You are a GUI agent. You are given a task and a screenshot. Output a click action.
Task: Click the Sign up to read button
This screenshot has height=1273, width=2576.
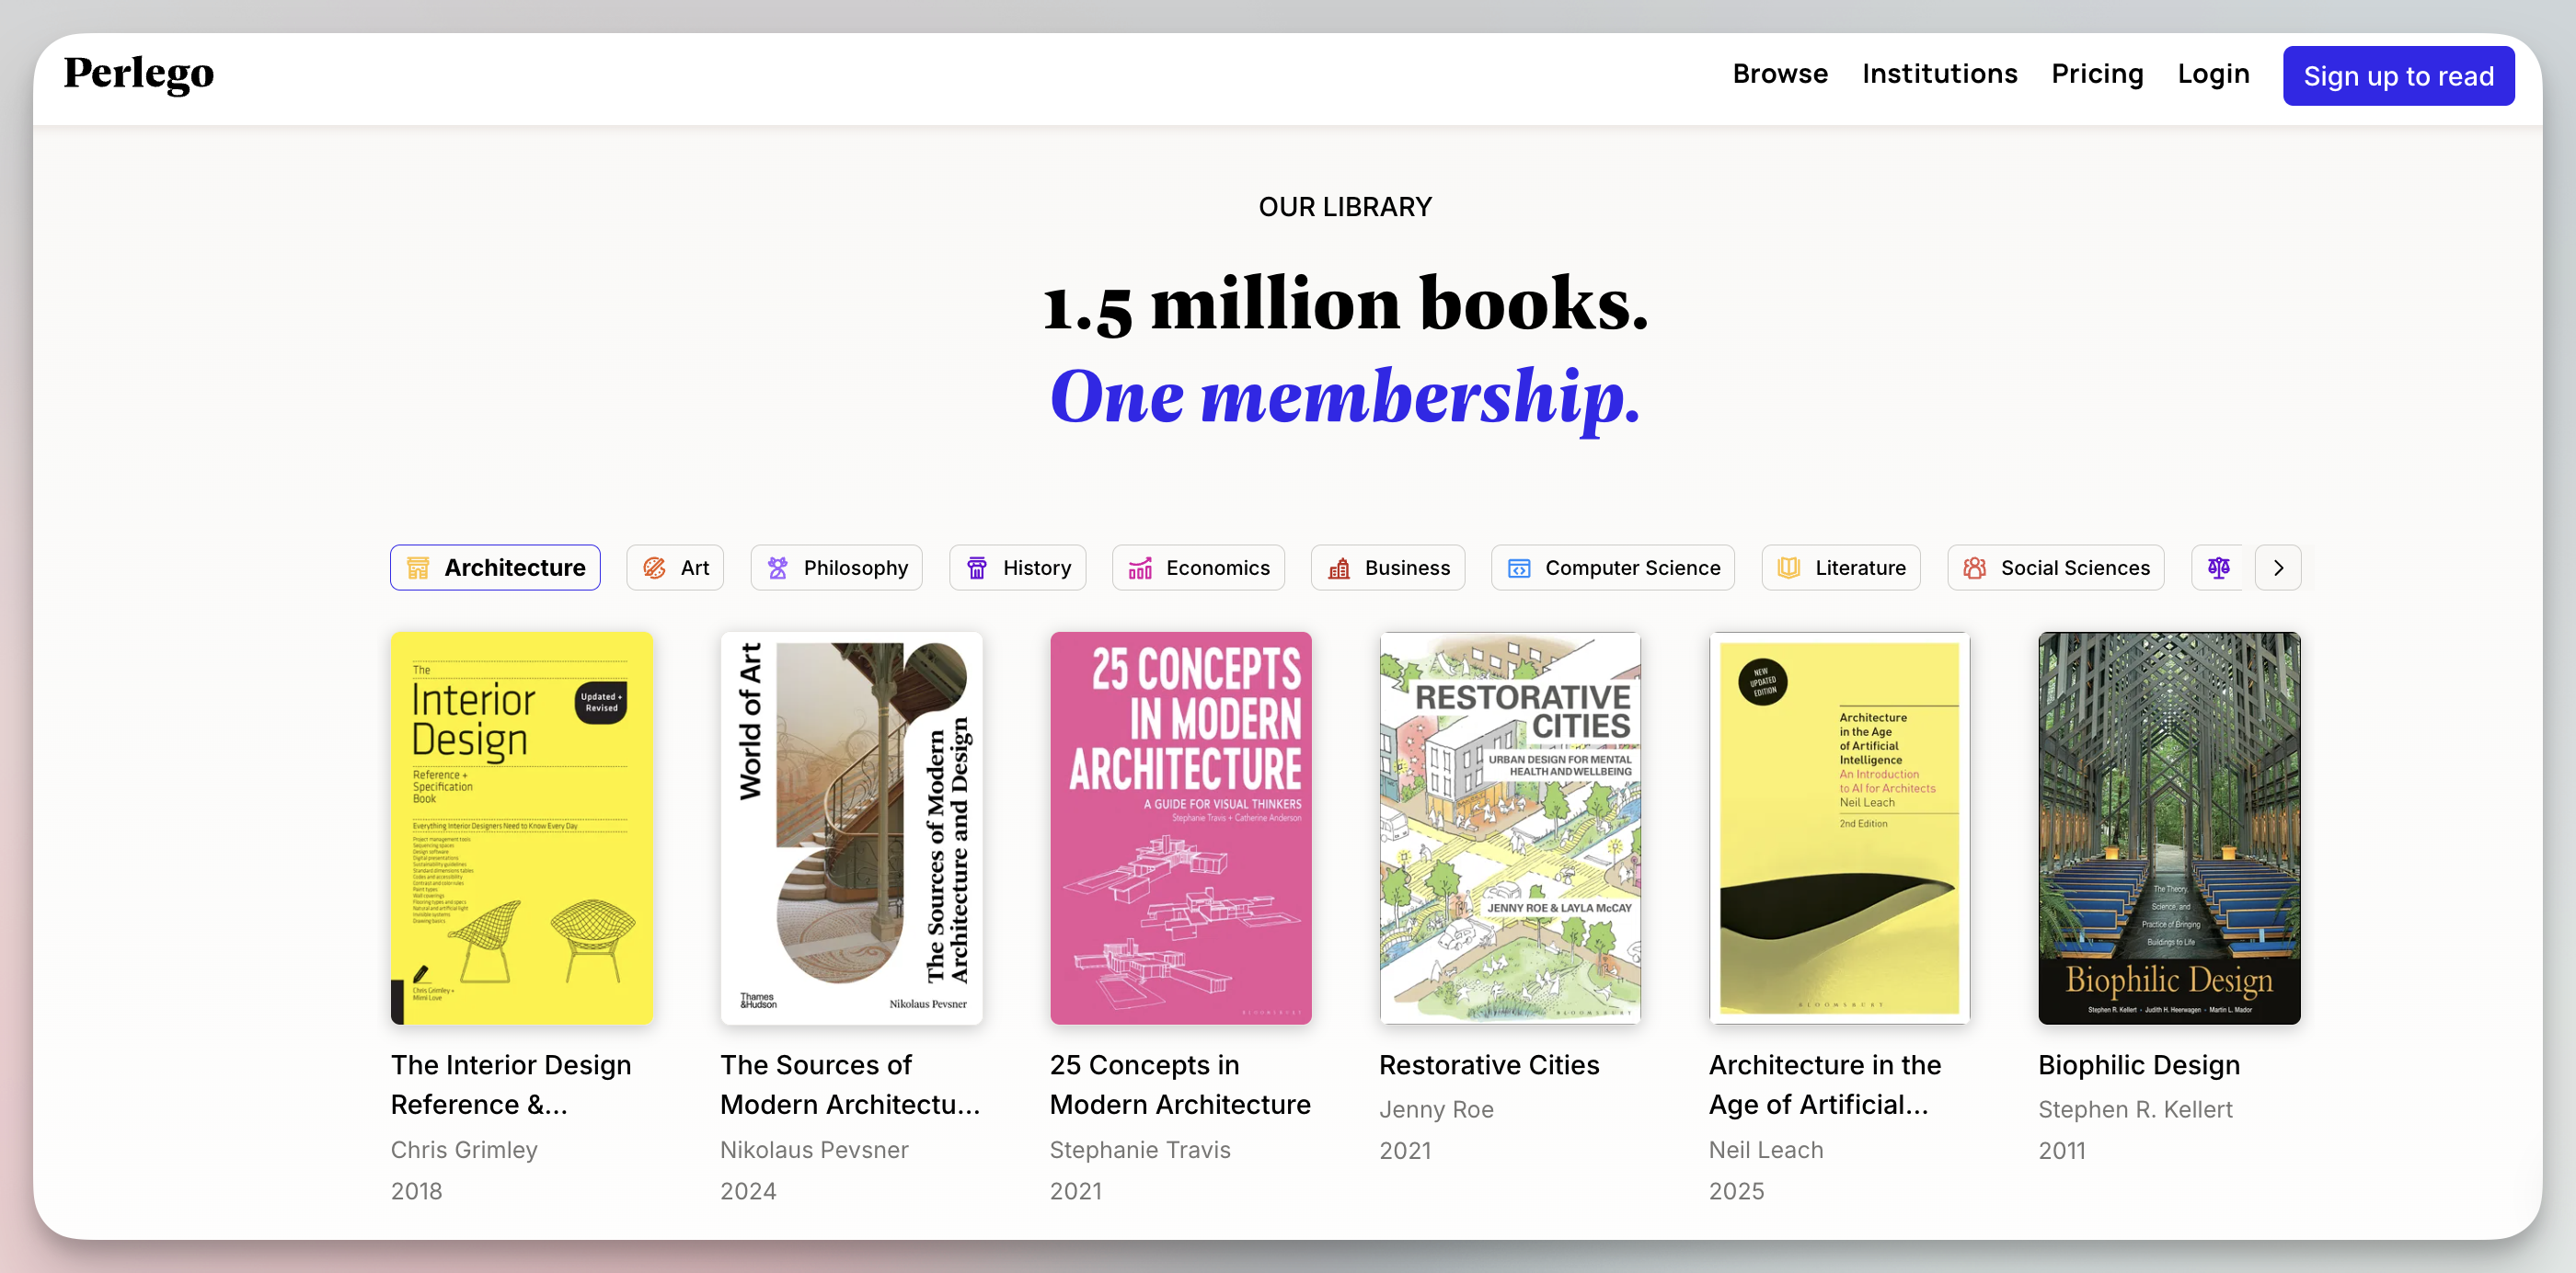click(2398, 76)
